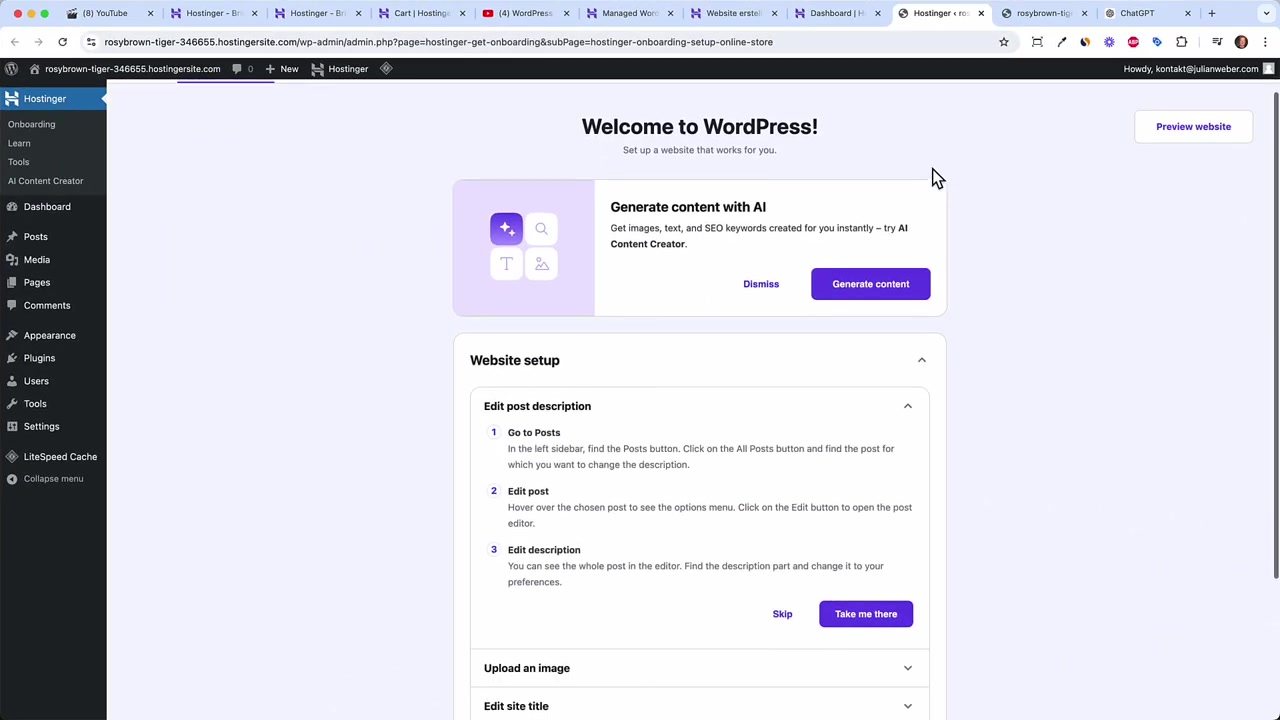
Task: Open the browser extensions puzzle icon
Action: click(x=1181, y=42)
